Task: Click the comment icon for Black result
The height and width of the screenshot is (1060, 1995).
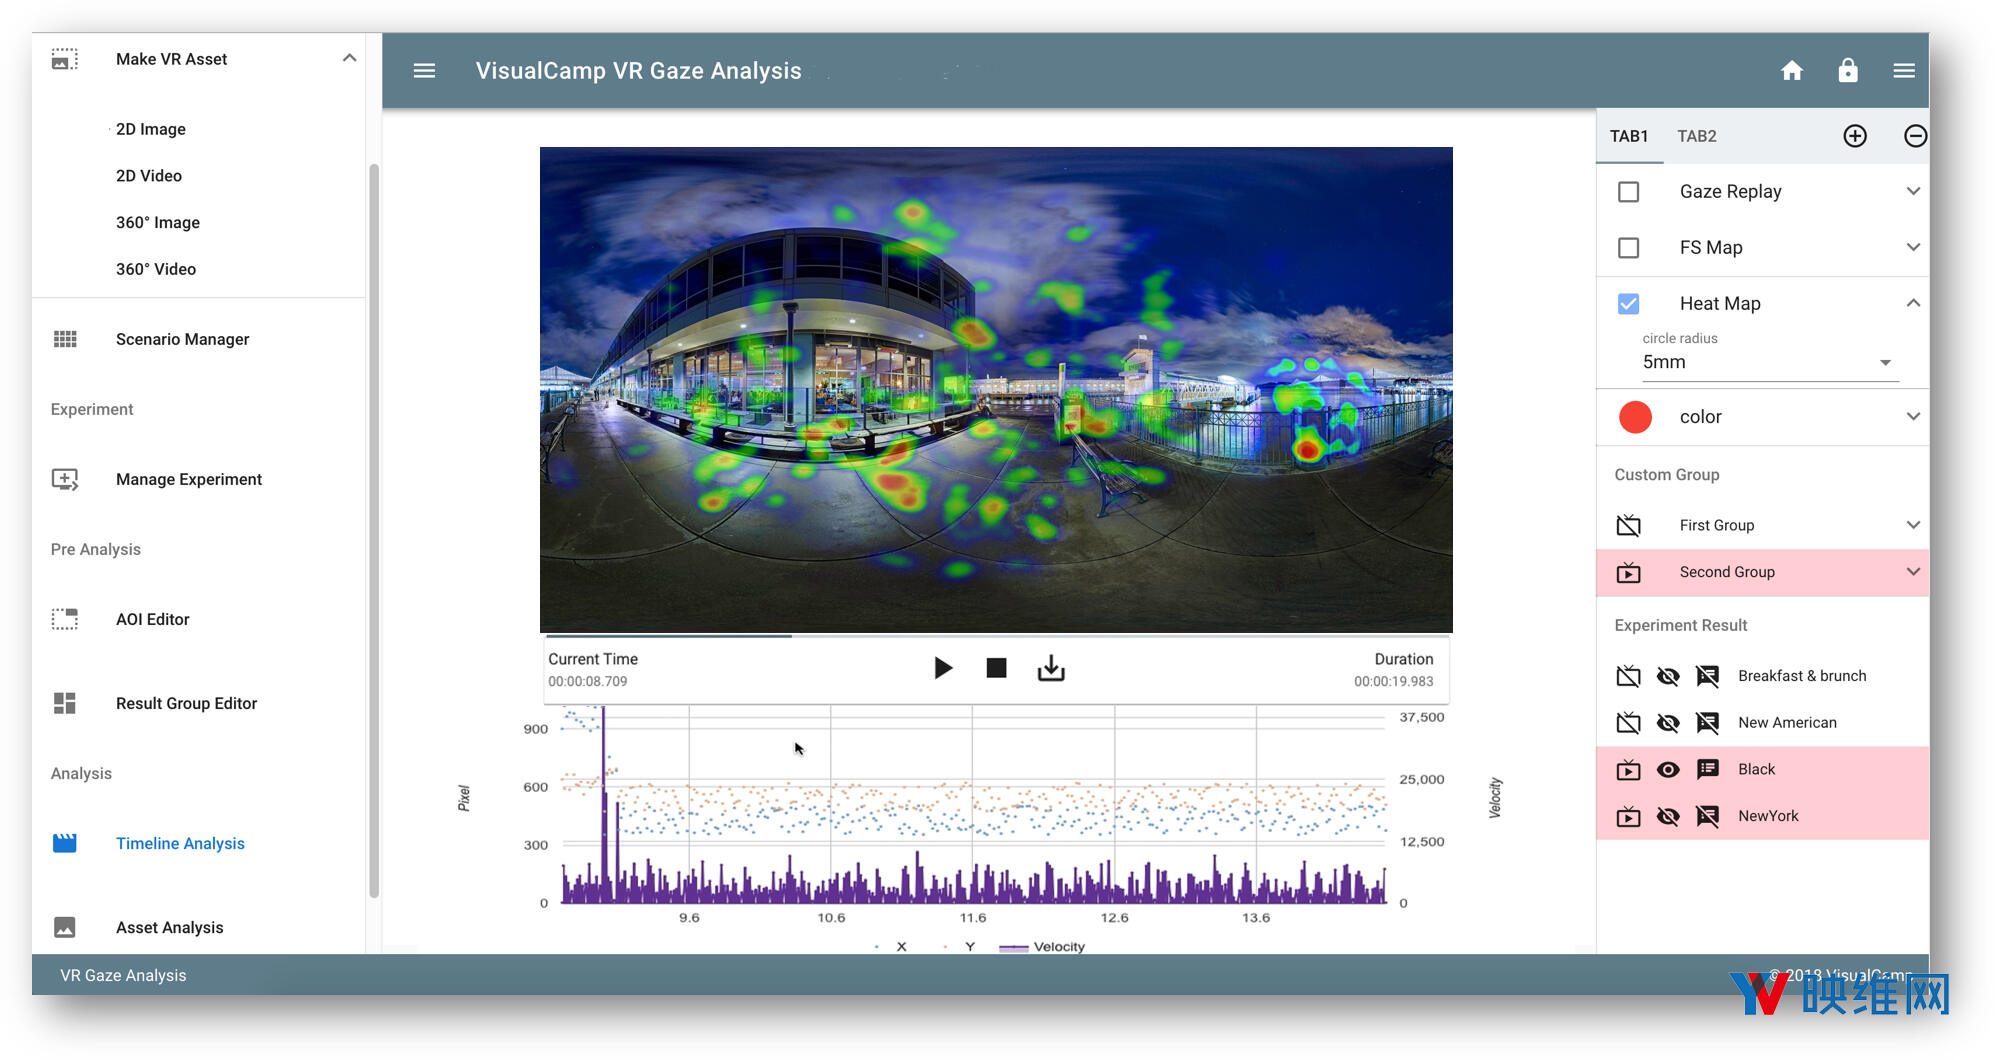Action: coord(1707,769)
